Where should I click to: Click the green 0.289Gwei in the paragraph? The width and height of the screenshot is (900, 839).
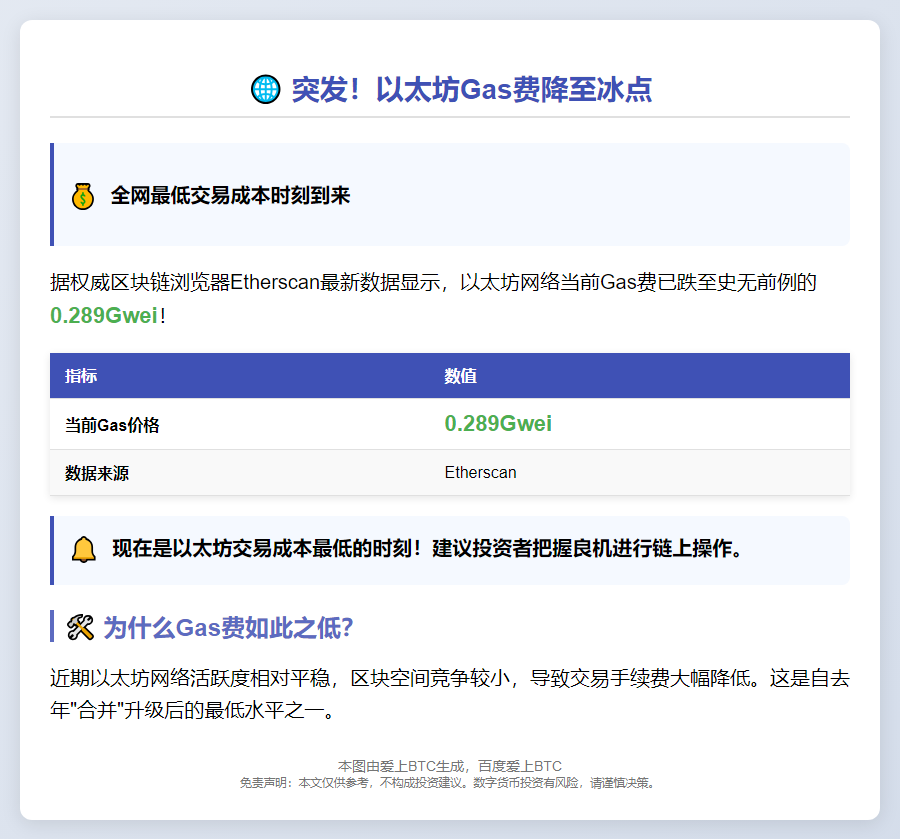[104, 315]
